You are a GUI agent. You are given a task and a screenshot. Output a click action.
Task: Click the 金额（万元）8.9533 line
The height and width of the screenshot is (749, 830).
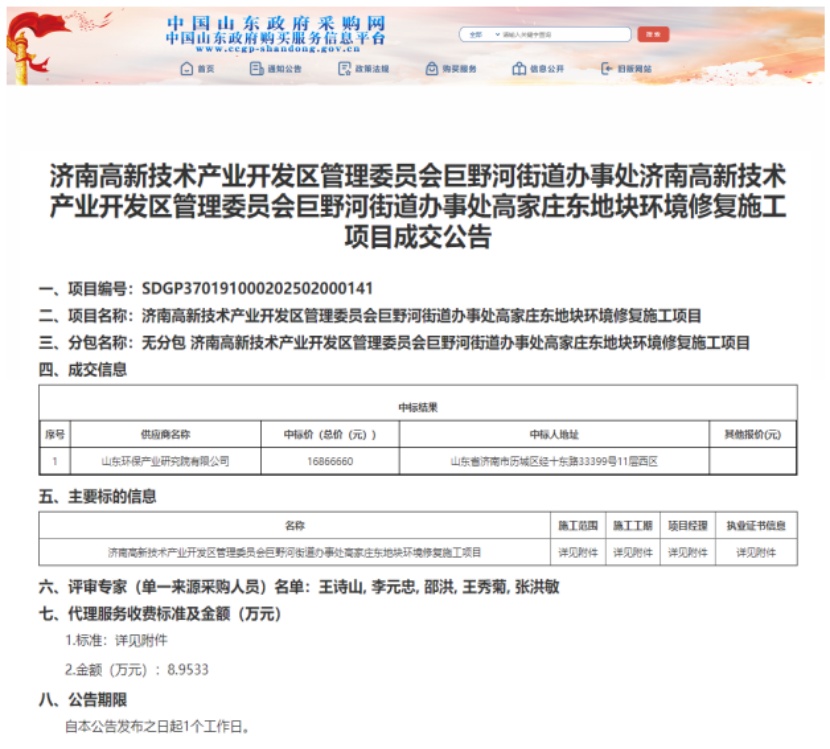[x=137, y=670]
